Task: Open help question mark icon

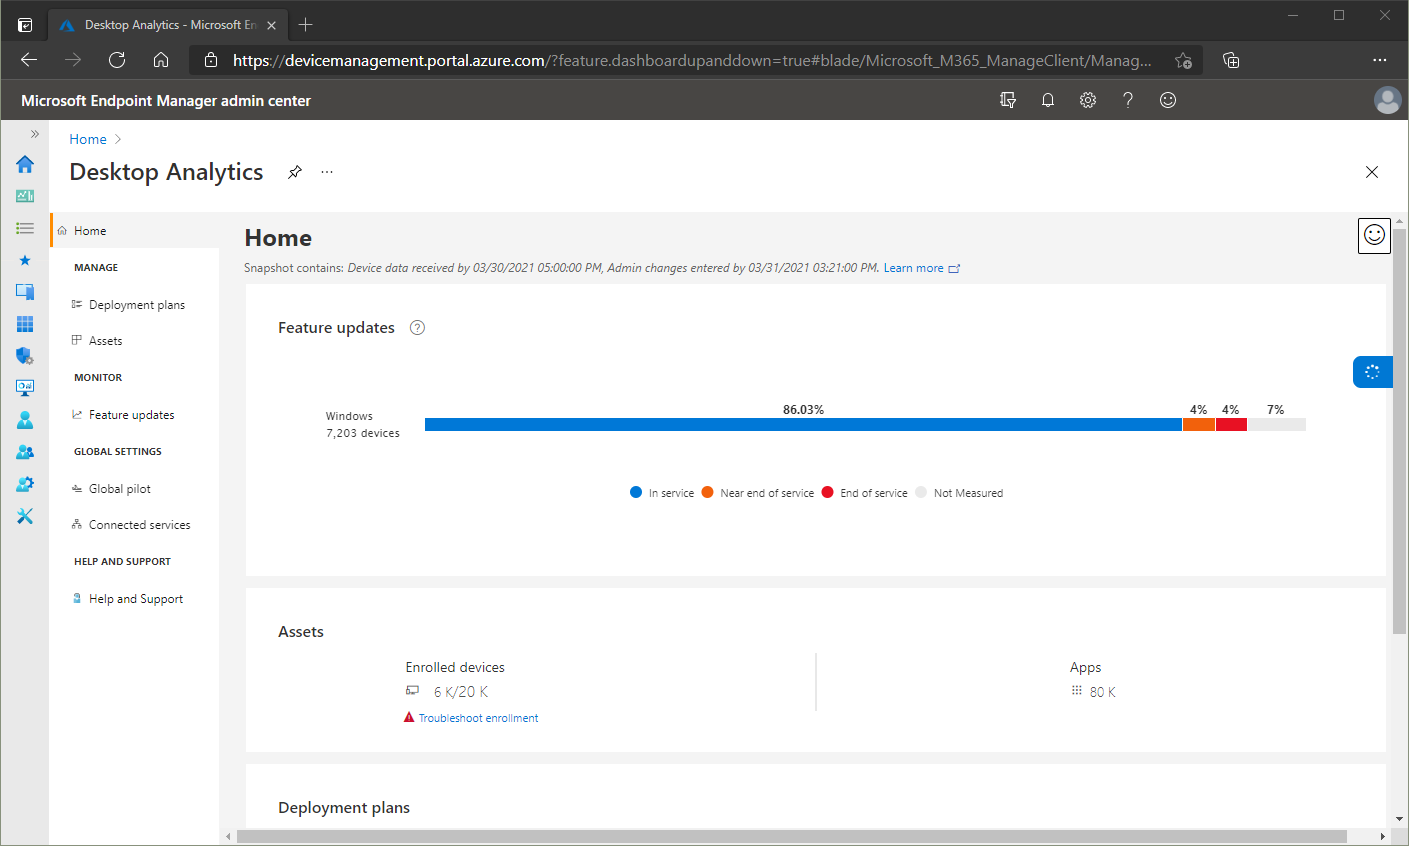Action: 1128,100
